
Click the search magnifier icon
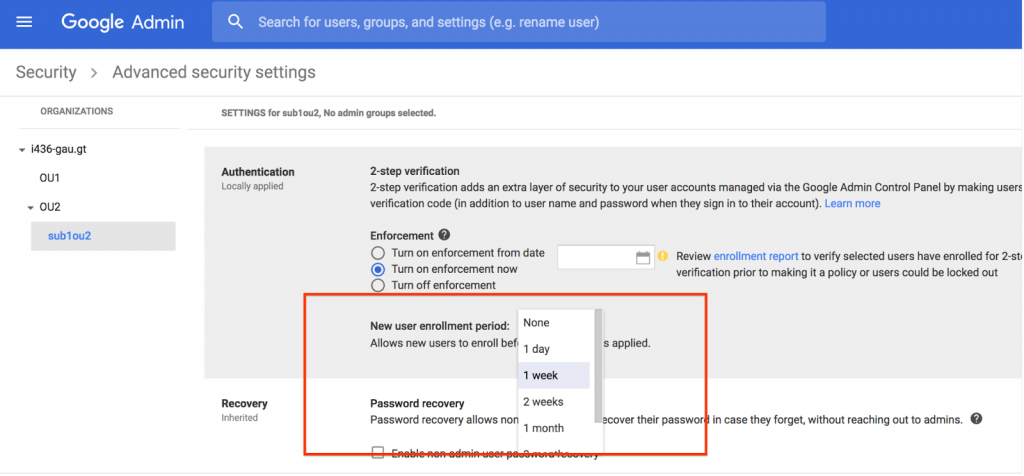235,22
